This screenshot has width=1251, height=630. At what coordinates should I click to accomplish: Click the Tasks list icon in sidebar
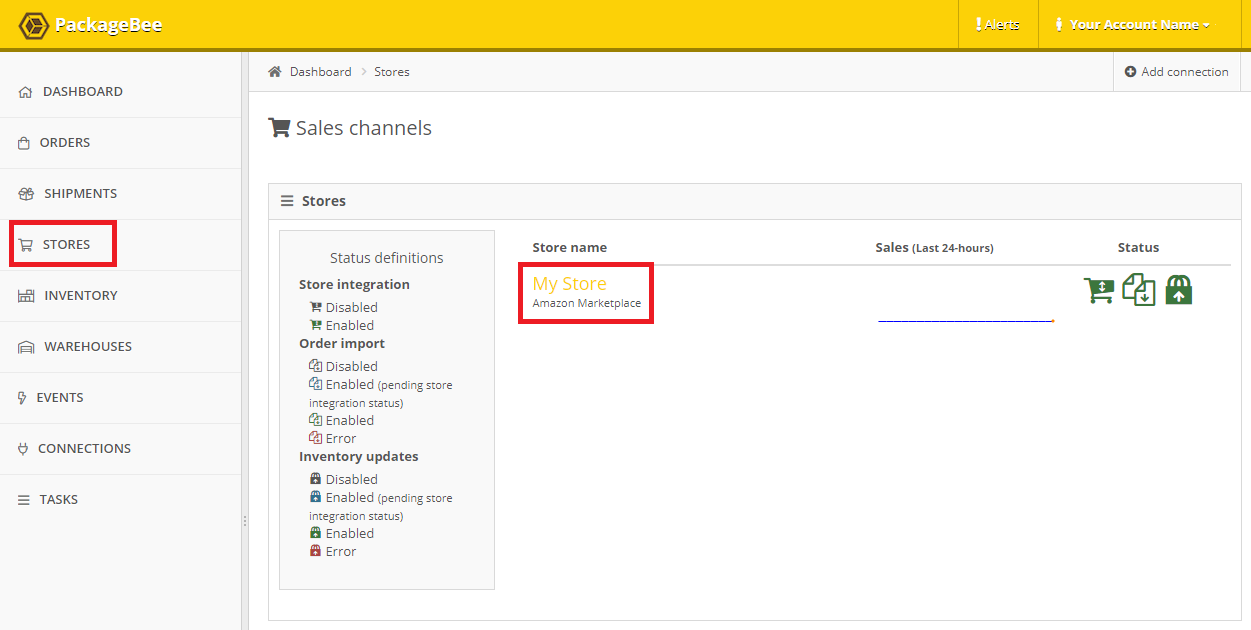point(24,500)
